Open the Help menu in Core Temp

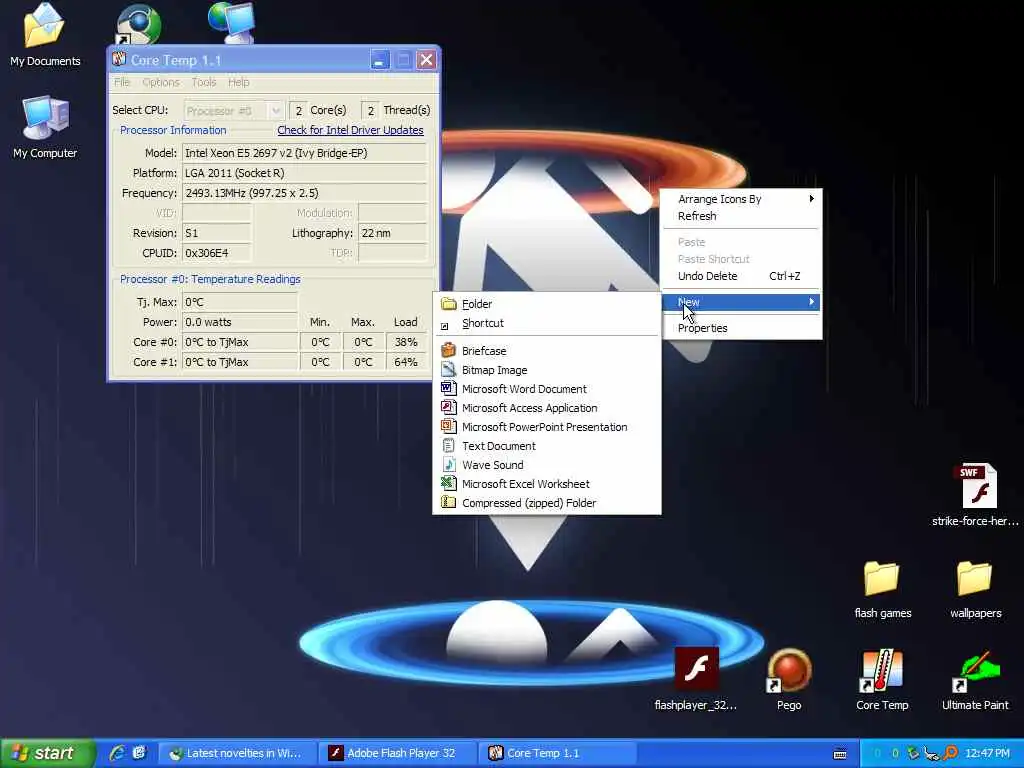(x=238, y=82)
